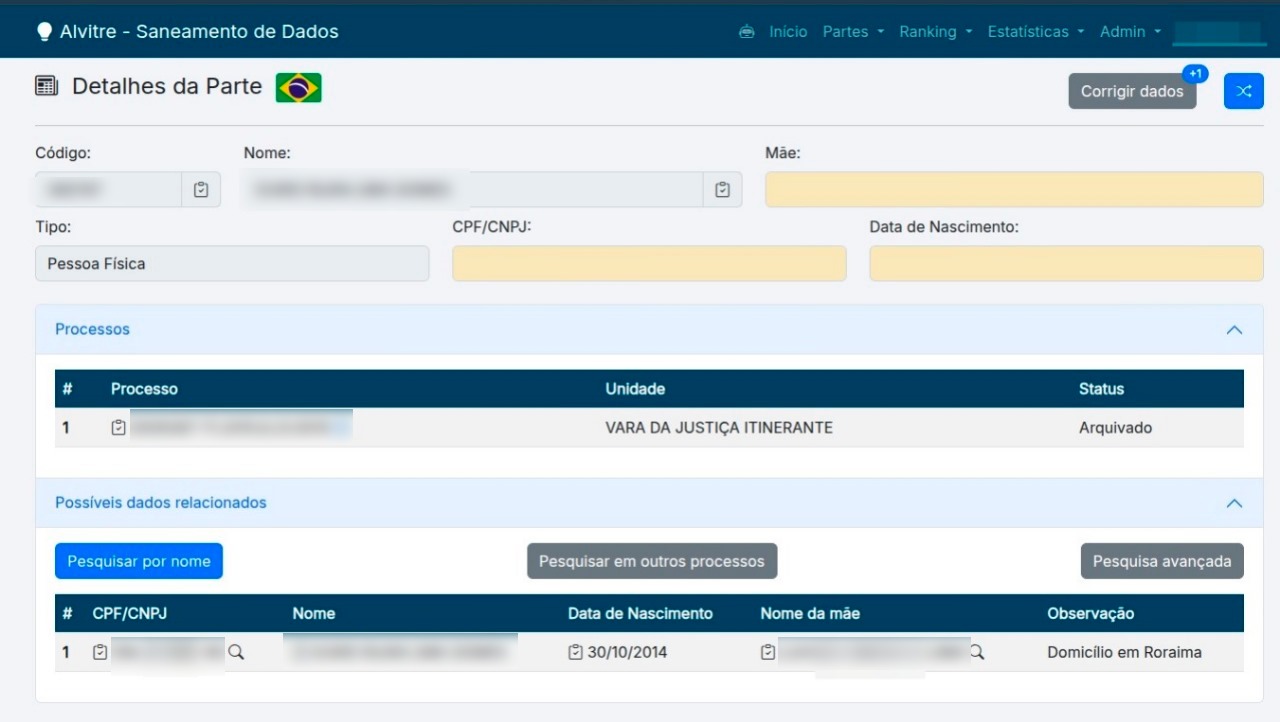This screenshot has height=722, width=1280.
Task: Click the Tipo field Pessoa Física
Action: 232,263
